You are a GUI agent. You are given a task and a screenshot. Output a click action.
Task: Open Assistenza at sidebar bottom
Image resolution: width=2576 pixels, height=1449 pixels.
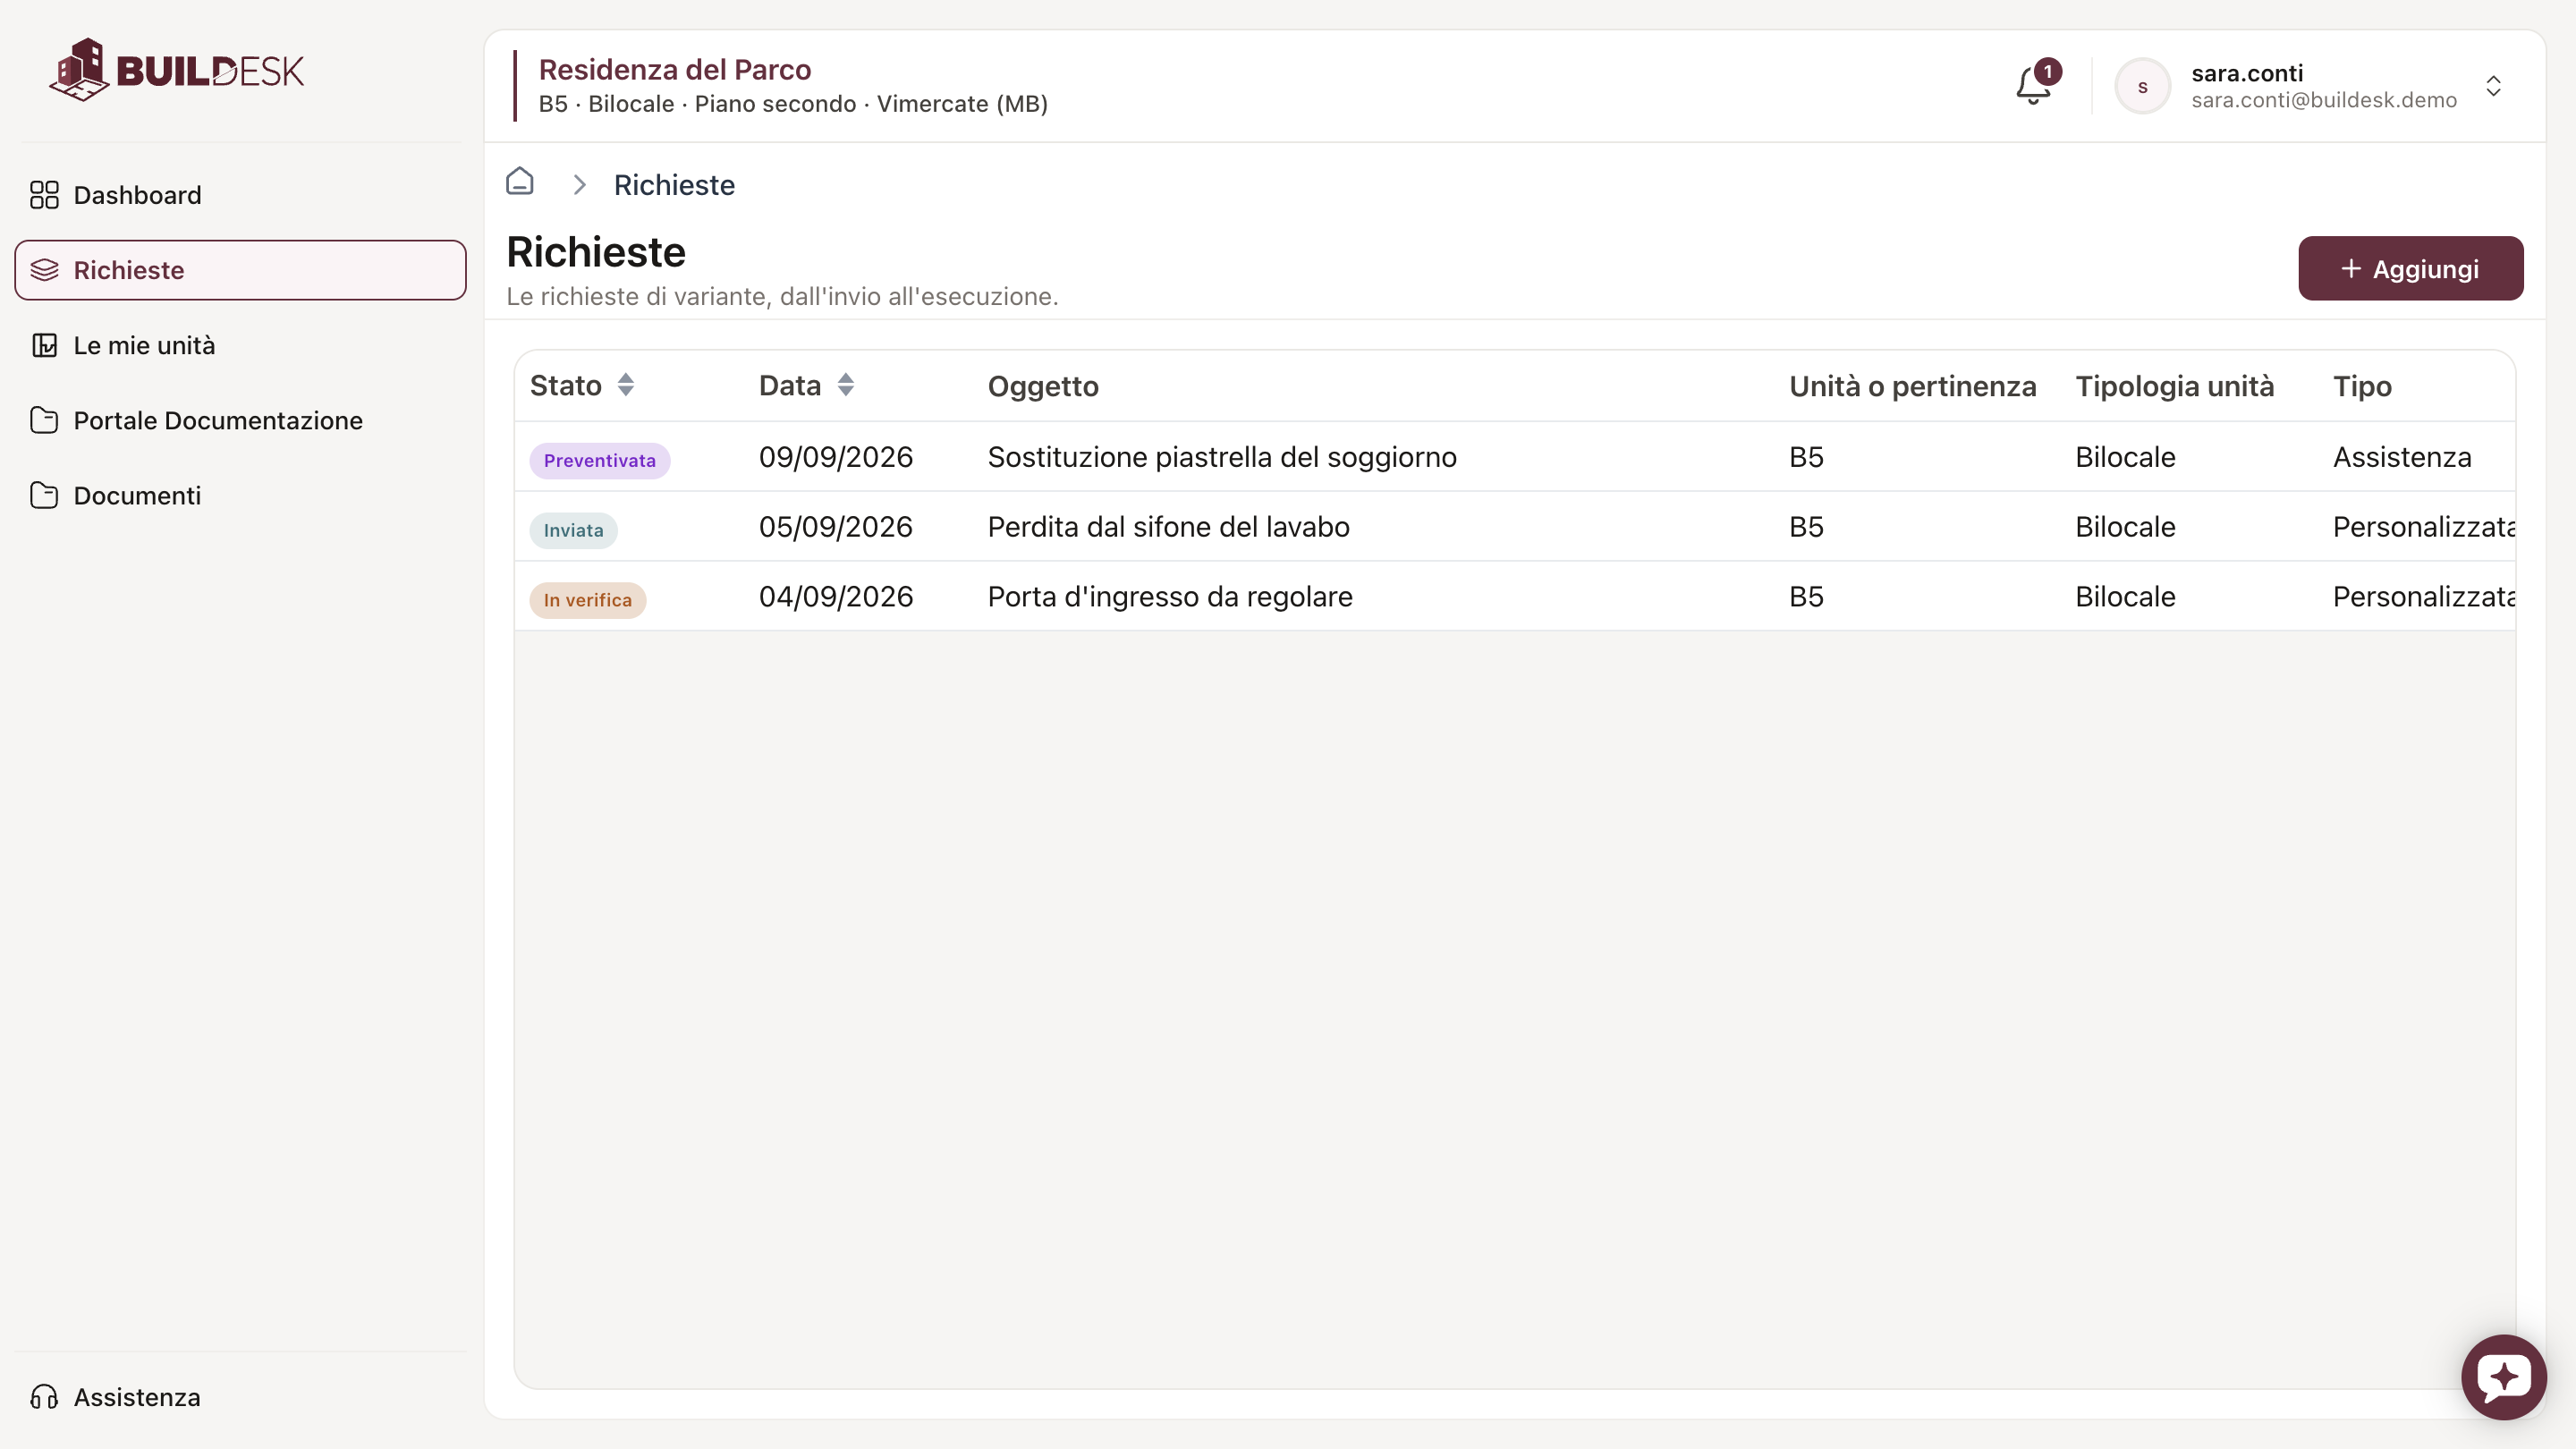(x=240, y=1397)
